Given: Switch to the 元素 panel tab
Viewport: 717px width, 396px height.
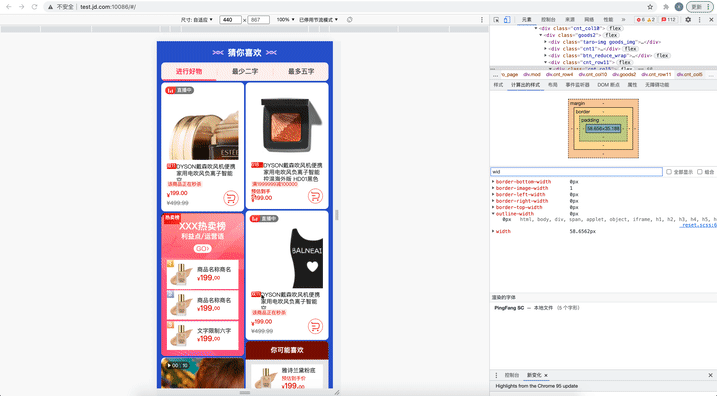Looking at the screenshot, I should click(x=527, y=20).
